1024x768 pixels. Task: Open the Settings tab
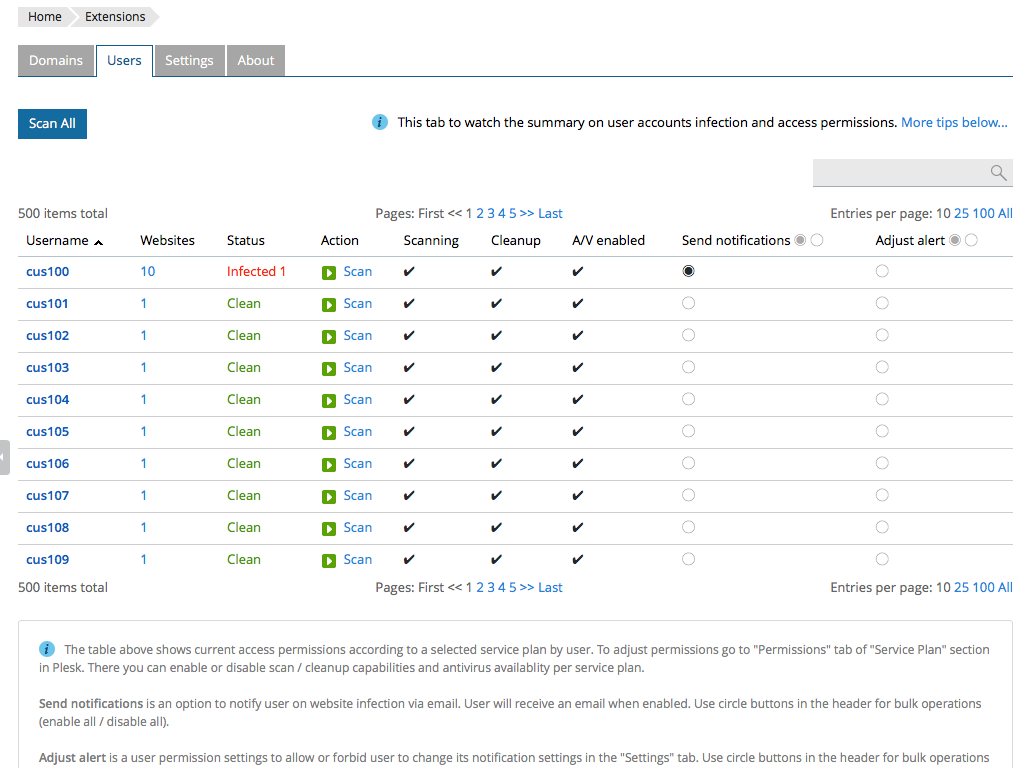[189, 60]
